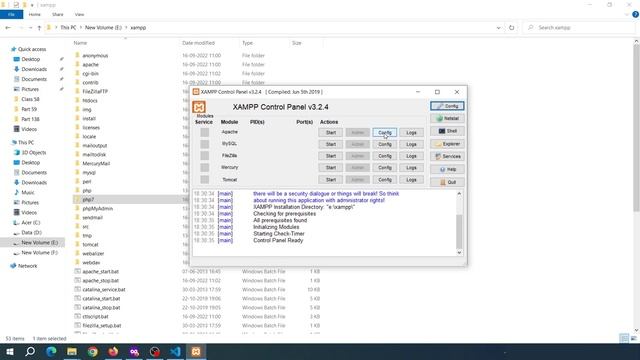Open Config for the FileZilla module
The width and height of the screenshot is (640, 360).
click(x=384, y=156)
